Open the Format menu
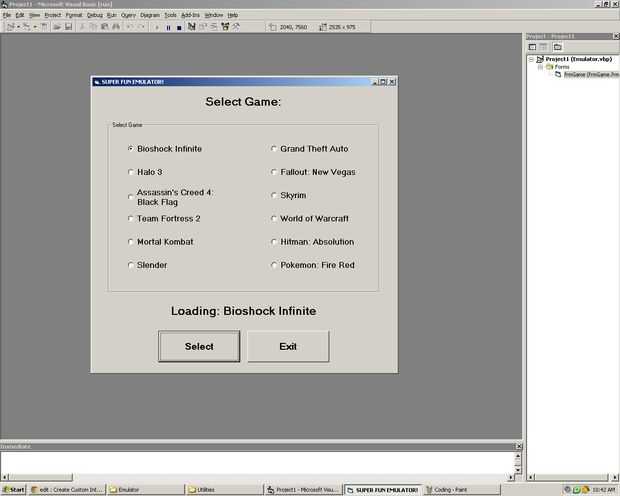This screenshot has width=620, height=496. [74, 15]
